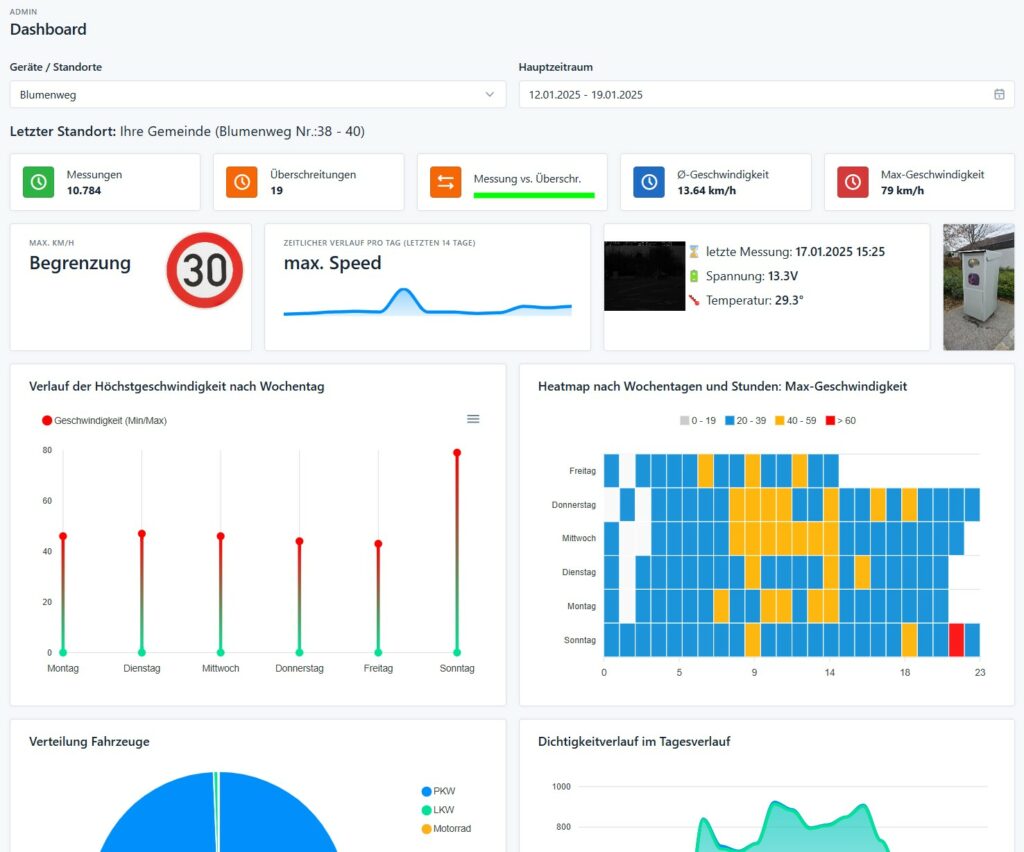Open the speed device photo thumbnail
The height and width of the screenshot is (852, 1024).
click(x=978, y=287)
